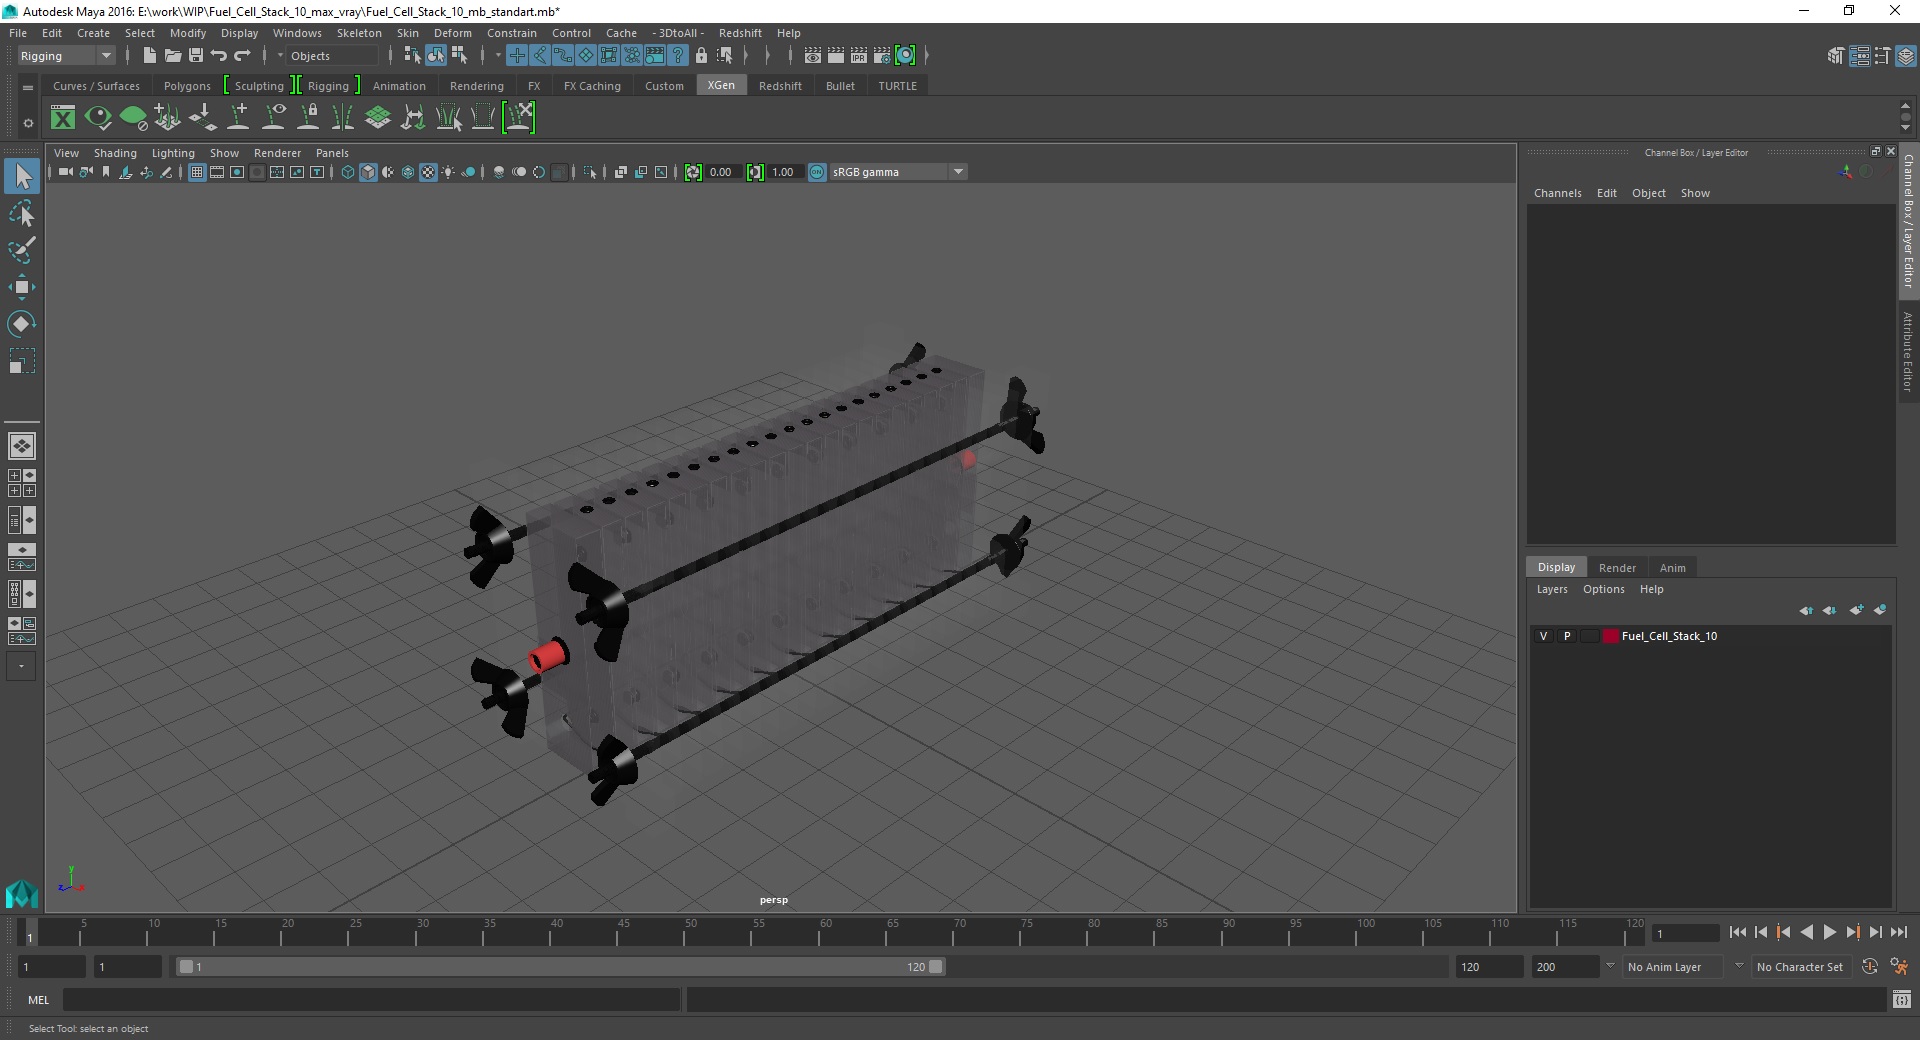Open the Skeleton menu
This screenshot has height=1040, width=1920.
359,33
